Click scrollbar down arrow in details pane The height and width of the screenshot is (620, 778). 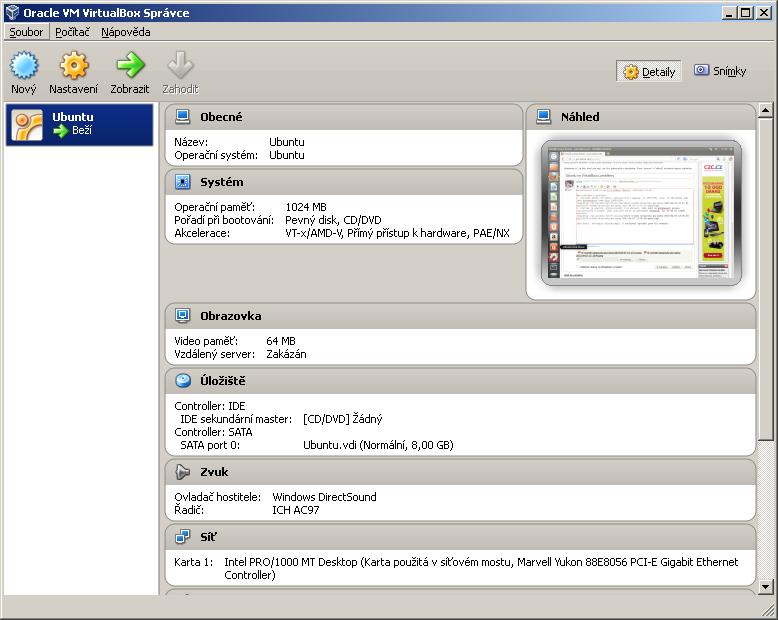click(x=765, y=587)
